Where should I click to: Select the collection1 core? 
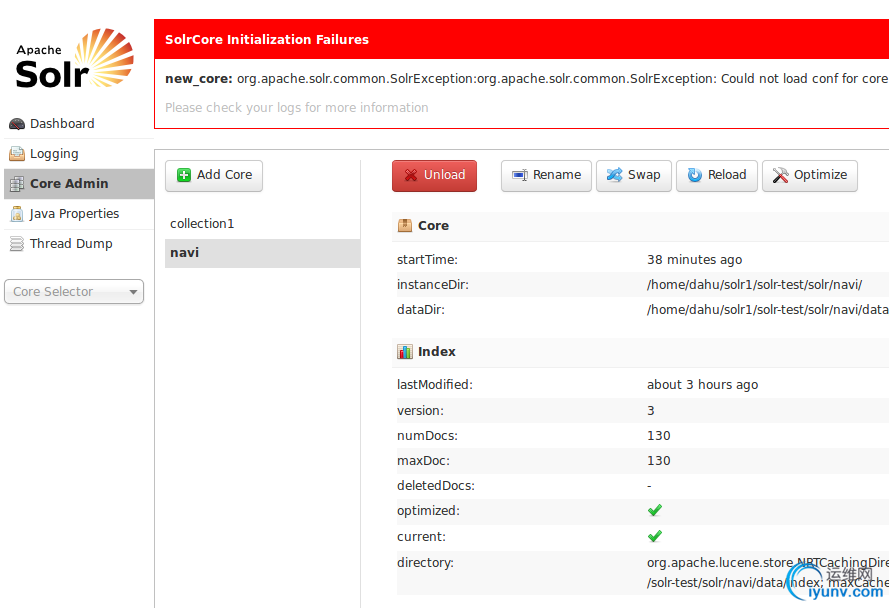click(x=263, y=223)
